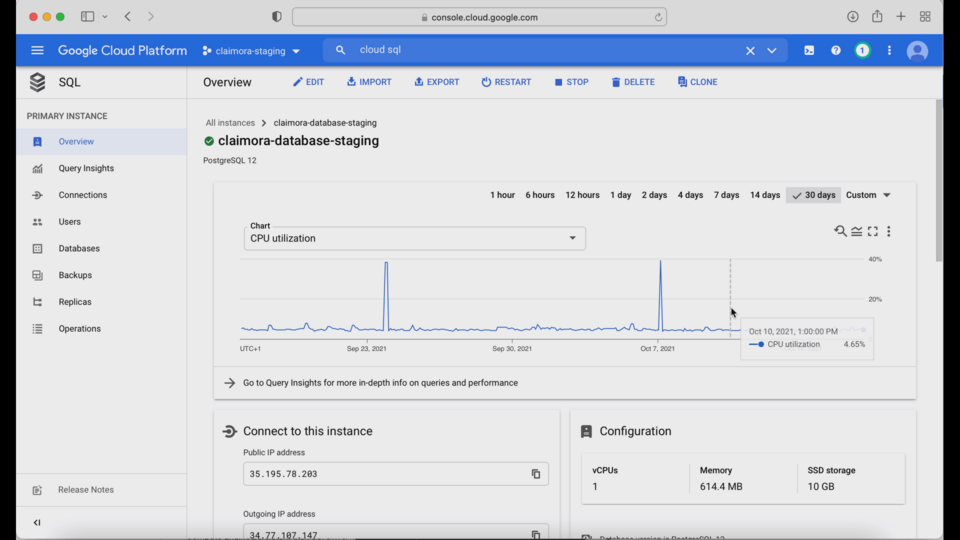Viewport: 960px width, 540px height.
Task: Select the 14 days time range
Action: pyautogui.click(x=765, y=195)
